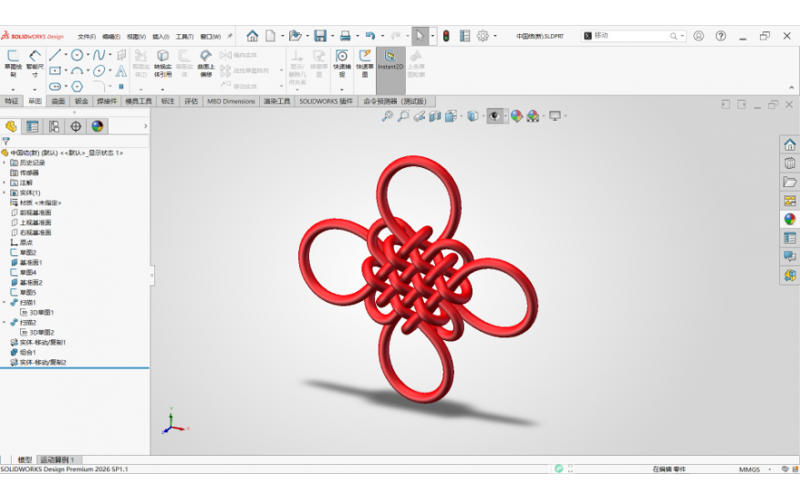800x500 pixels.
Task: Collapse the 扫描1 tree node
Action: pyautogui.click(x=5, y=302)
